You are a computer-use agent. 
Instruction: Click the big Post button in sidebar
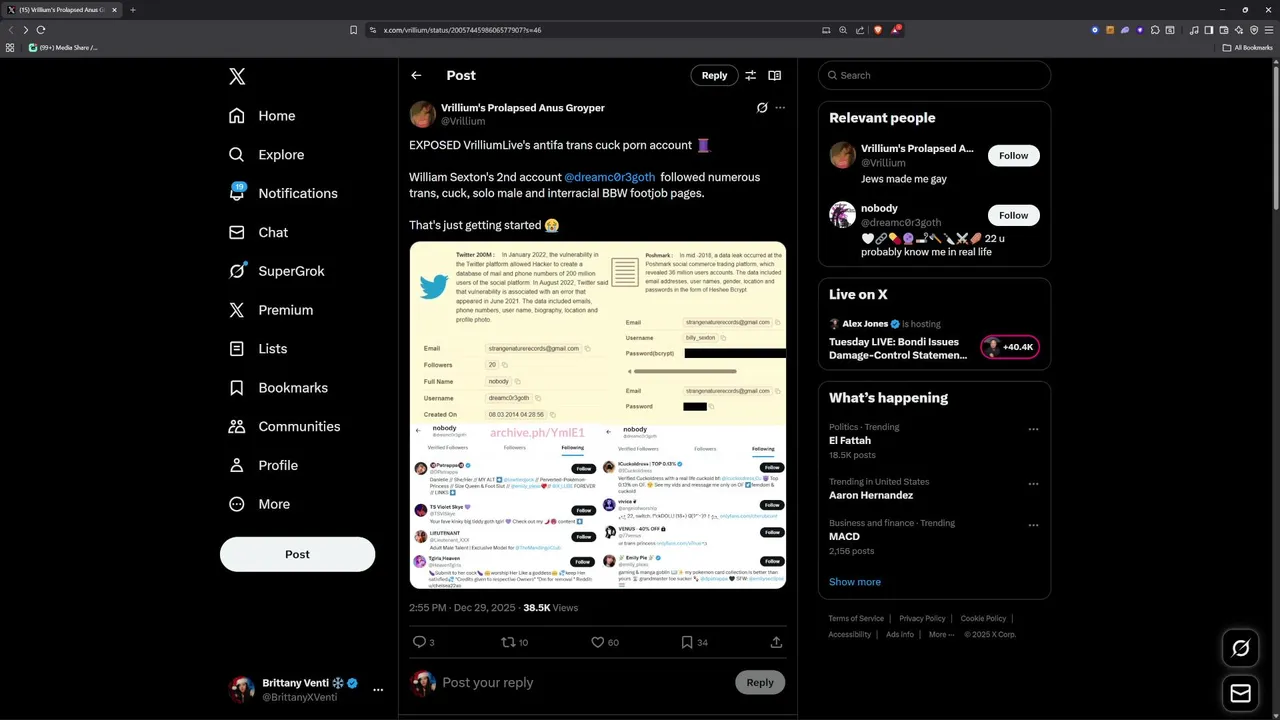(297, 554)
